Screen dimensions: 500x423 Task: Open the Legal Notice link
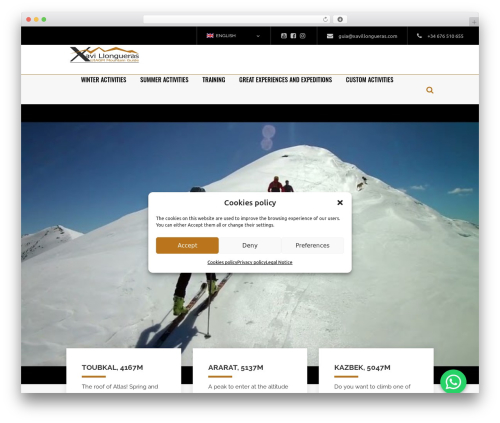click(x=279, y=262)
